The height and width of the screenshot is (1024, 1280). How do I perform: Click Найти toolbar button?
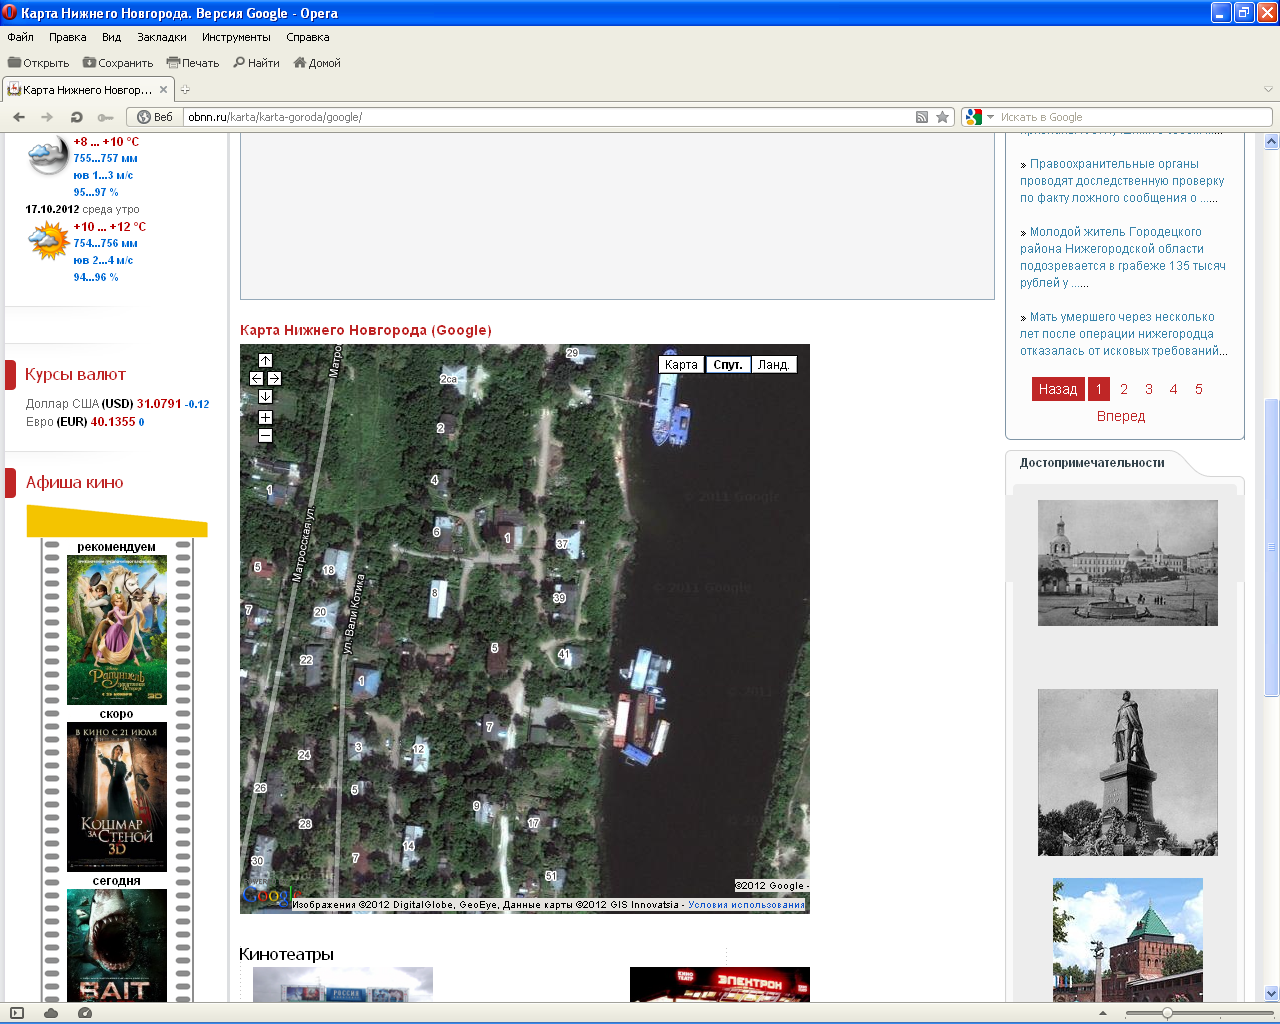256,63
